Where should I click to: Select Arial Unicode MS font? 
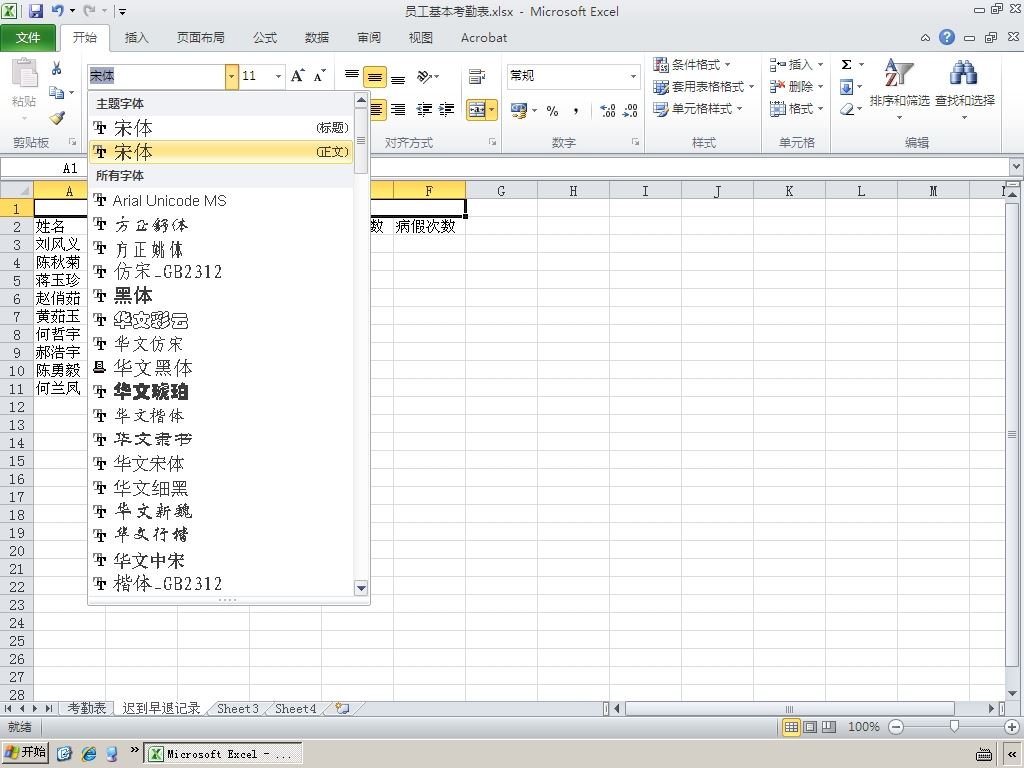(221, 200)
